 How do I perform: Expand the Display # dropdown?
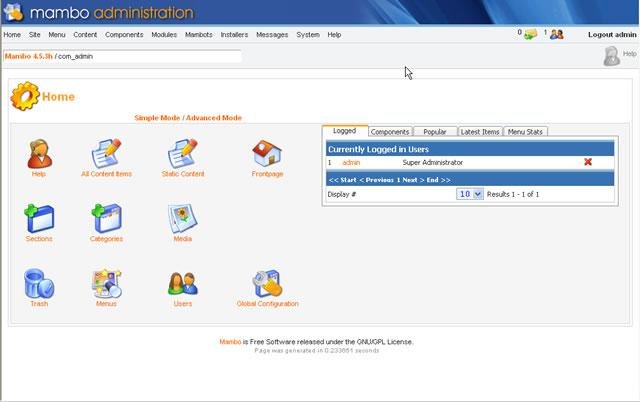470,194
